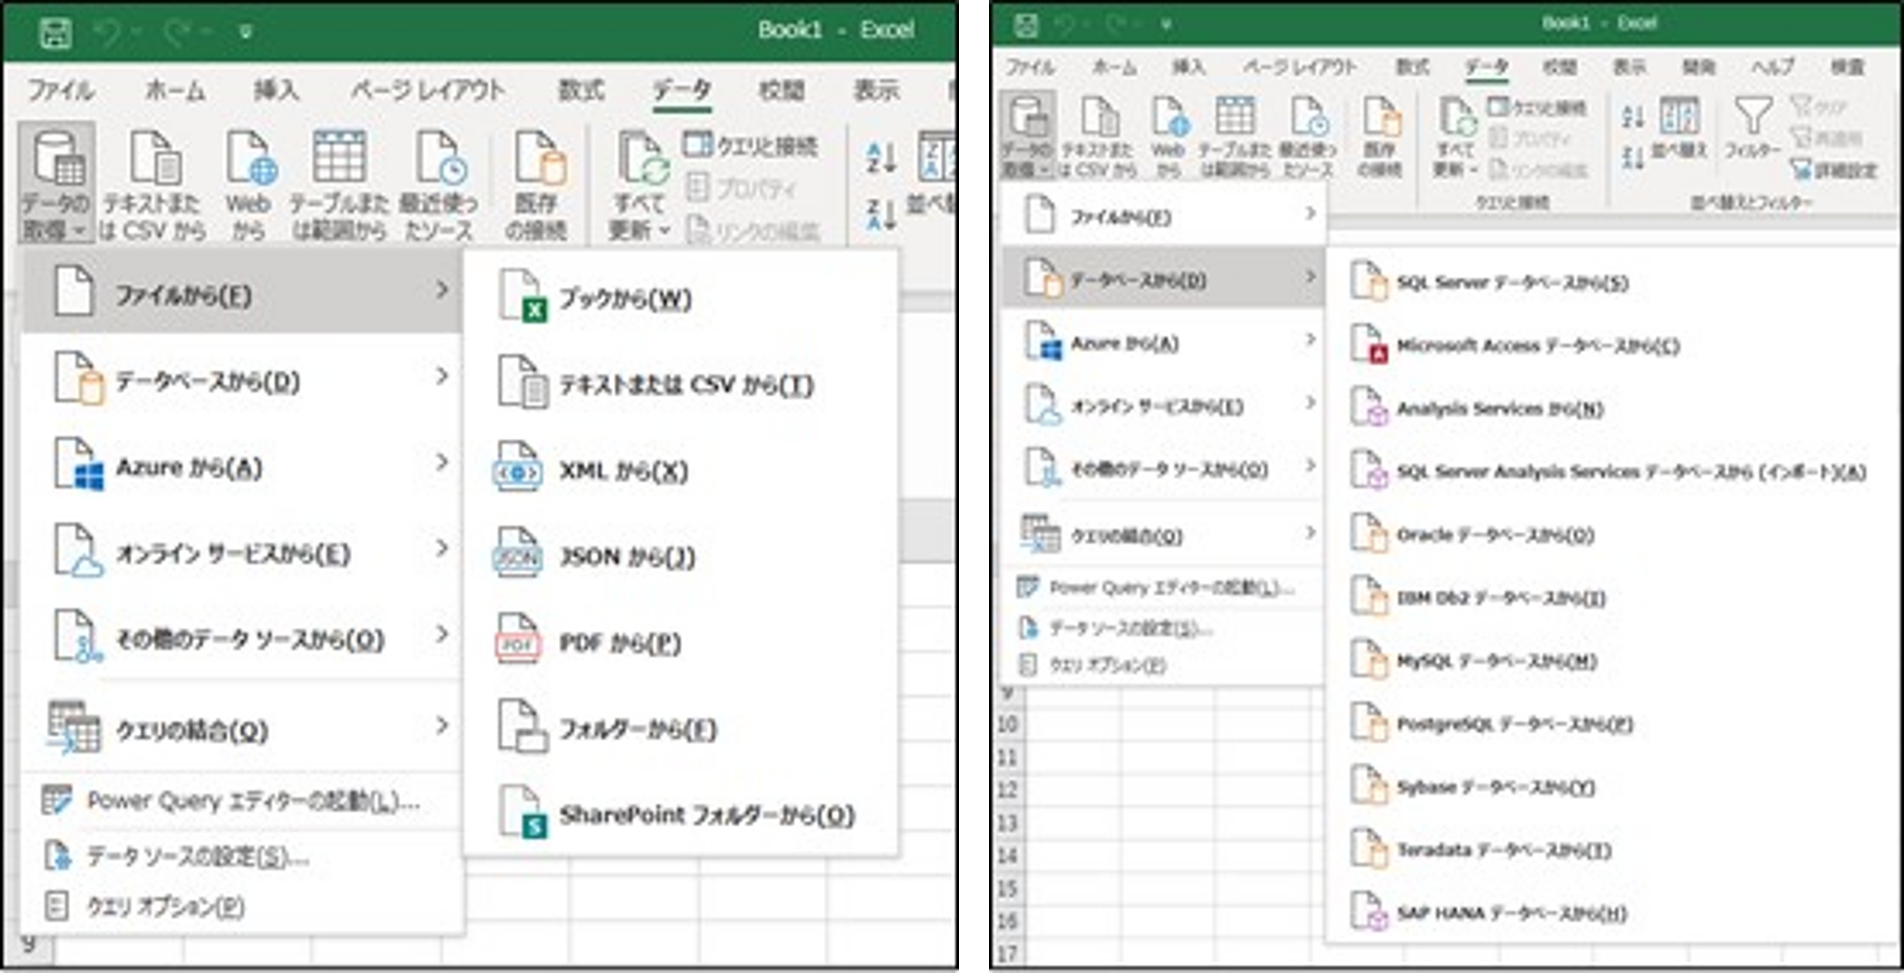Select ブックから(W) workbook import option
This screenshot has height=973, width=1904.
[x=624, y=299]
